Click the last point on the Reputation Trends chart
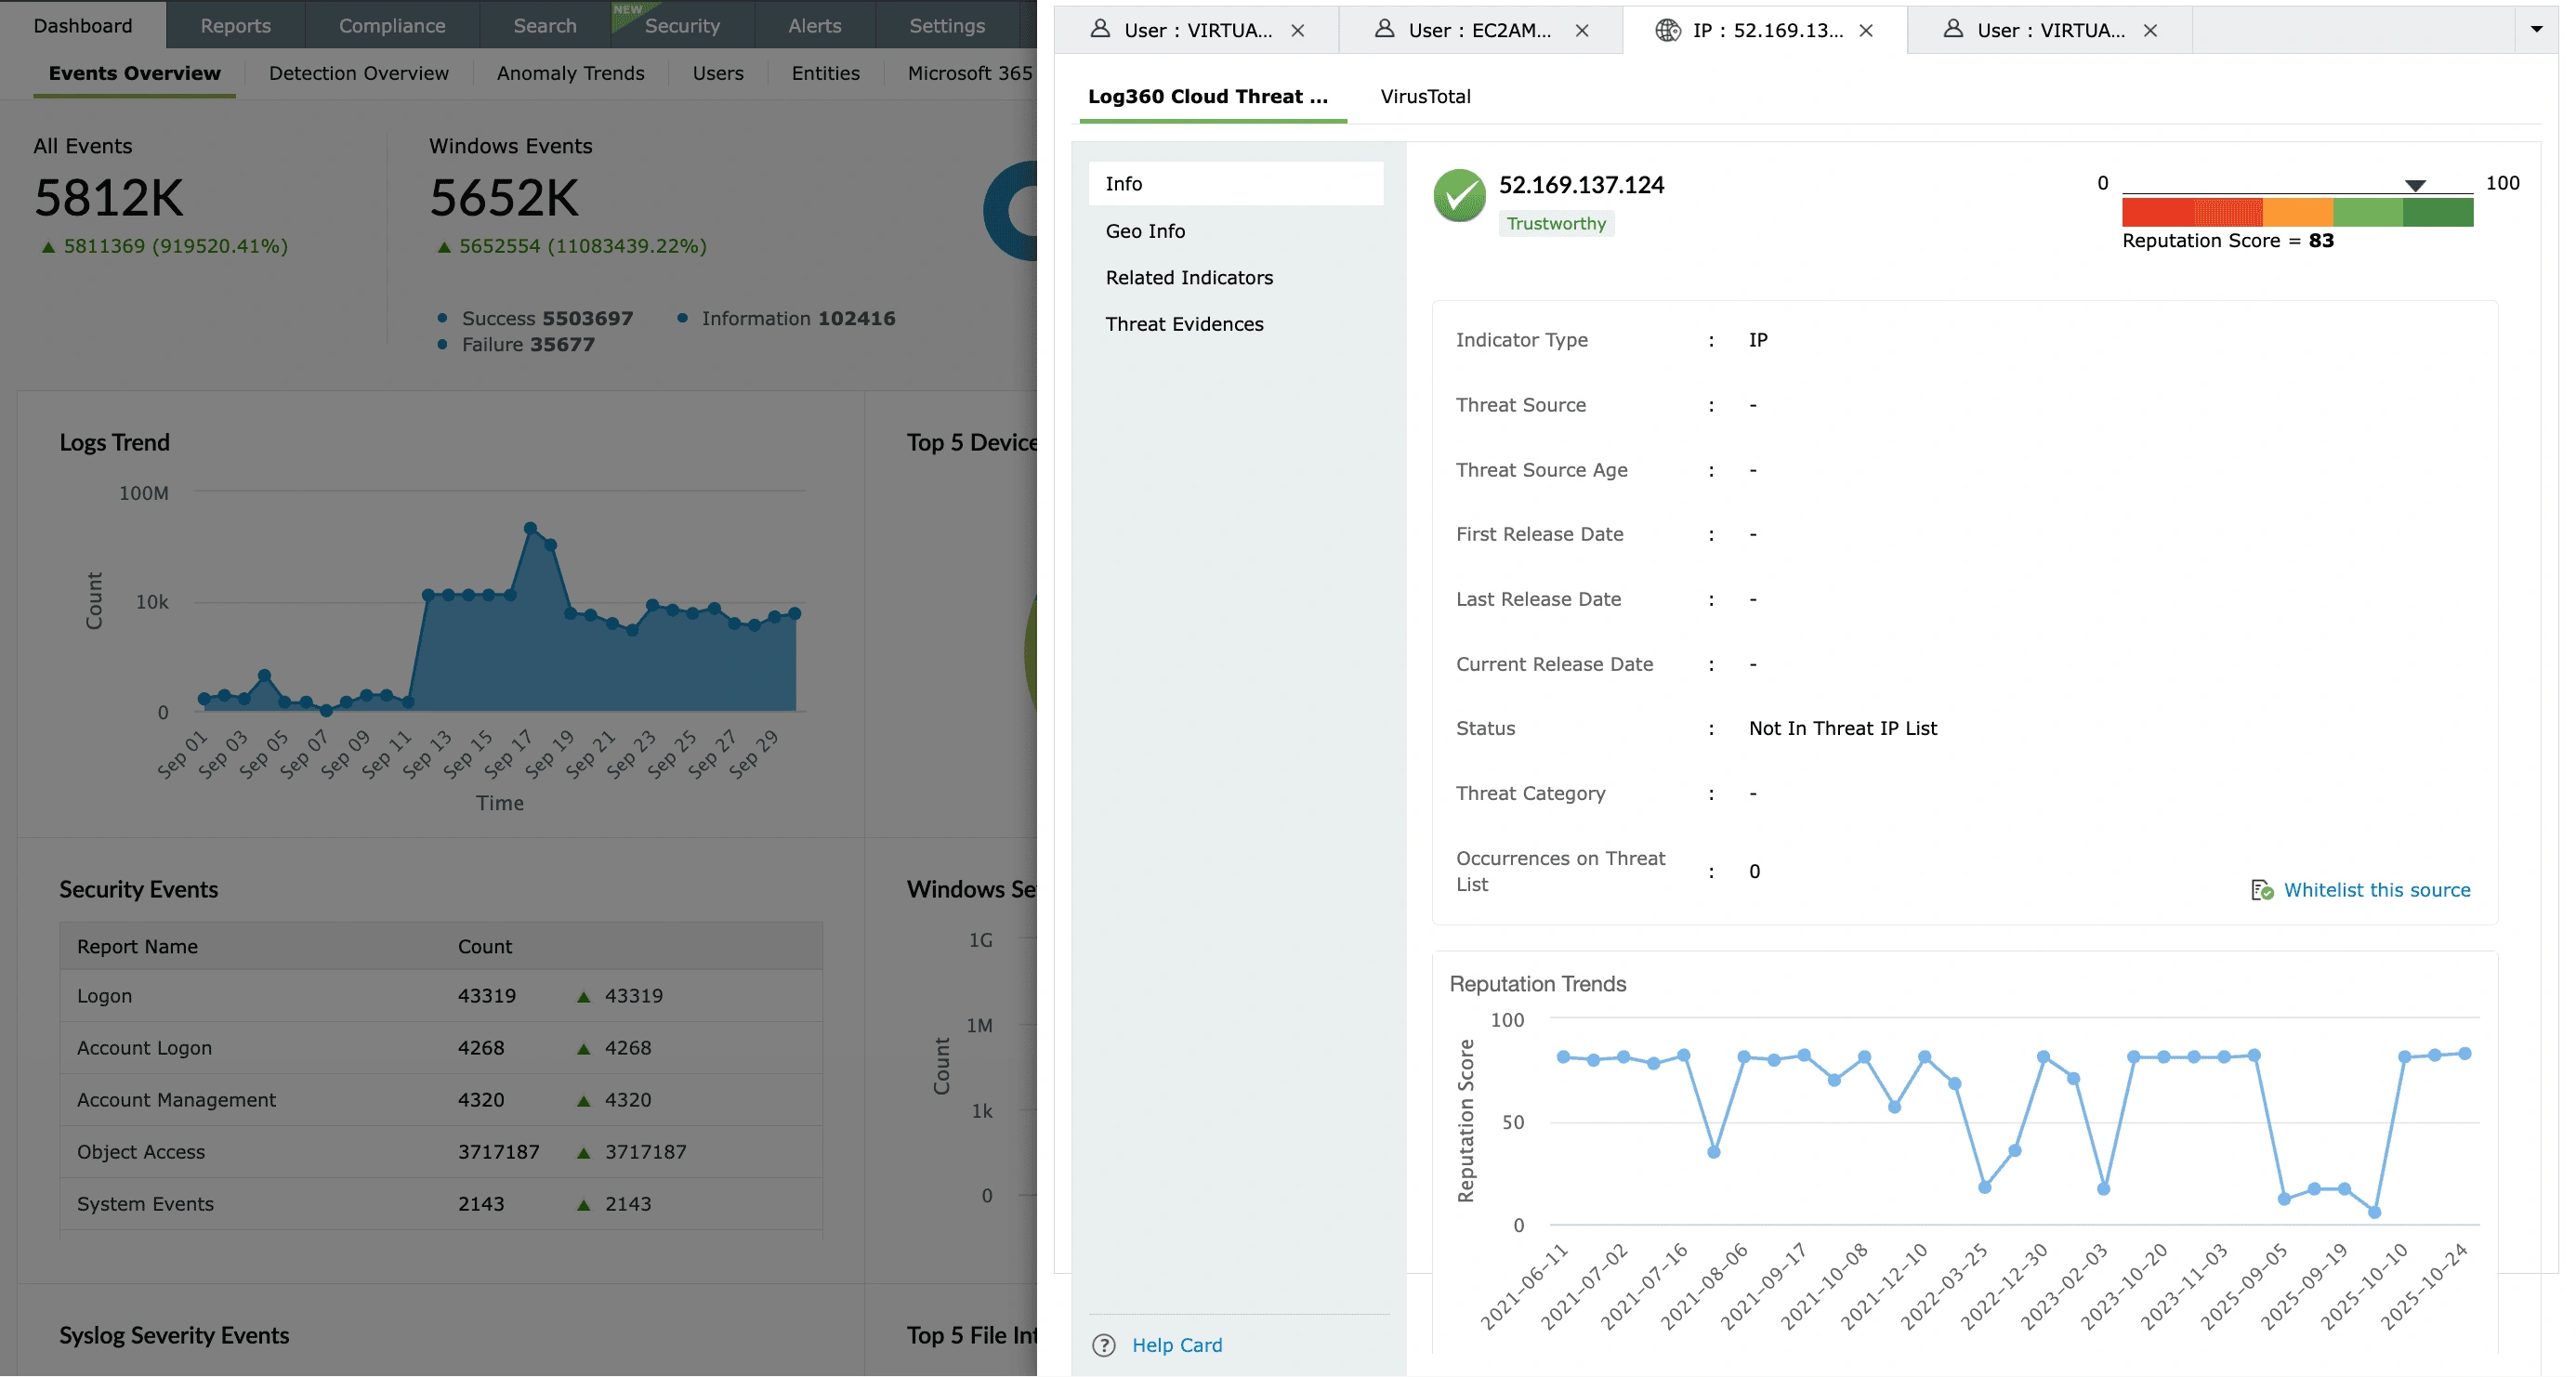The height and width of the screenshot is (1377, 2576). pyautogui.click(x=2464, y=1054)
